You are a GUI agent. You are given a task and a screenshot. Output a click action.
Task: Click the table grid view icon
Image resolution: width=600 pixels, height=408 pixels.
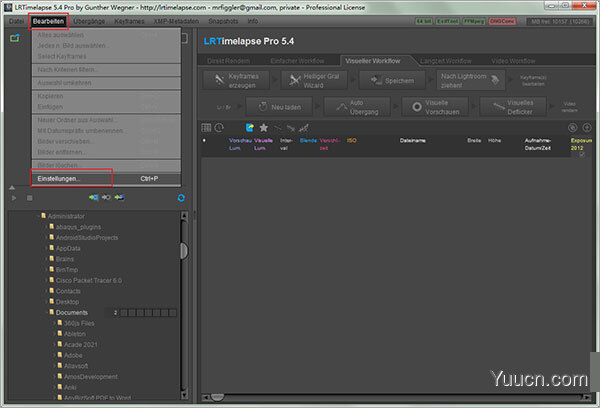206,128
